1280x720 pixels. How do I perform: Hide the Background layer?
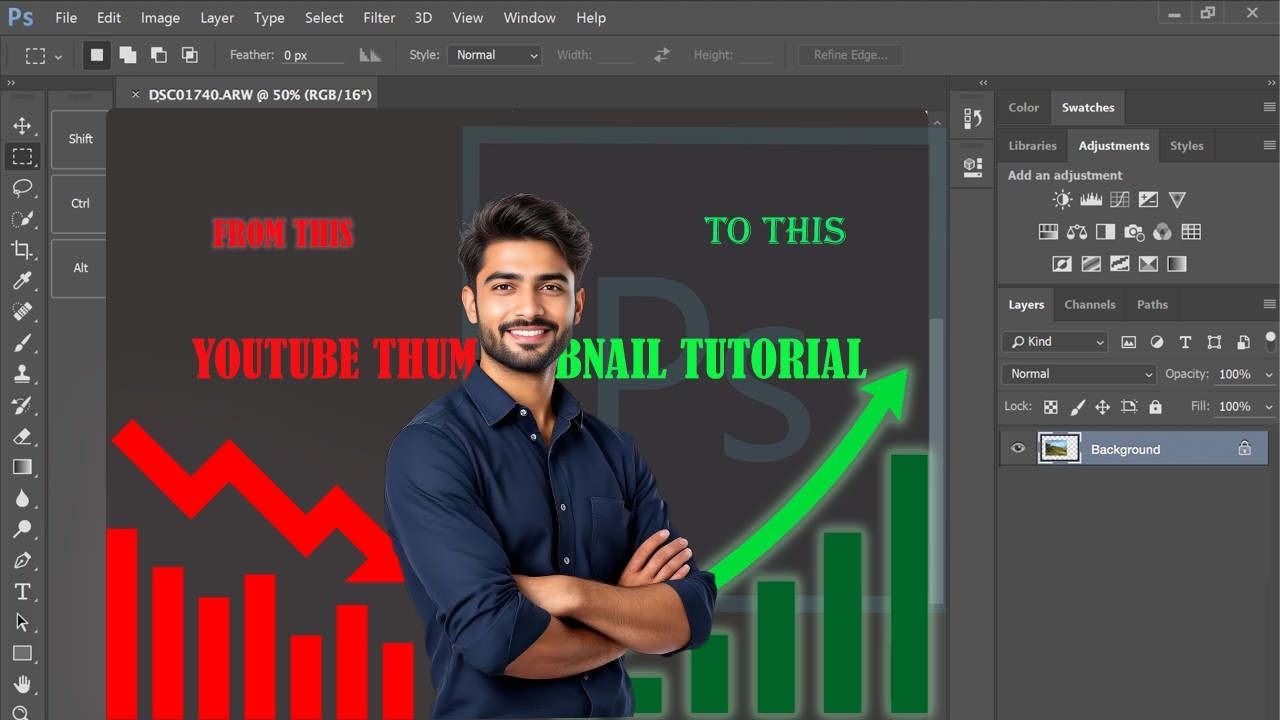point(1018,448)
